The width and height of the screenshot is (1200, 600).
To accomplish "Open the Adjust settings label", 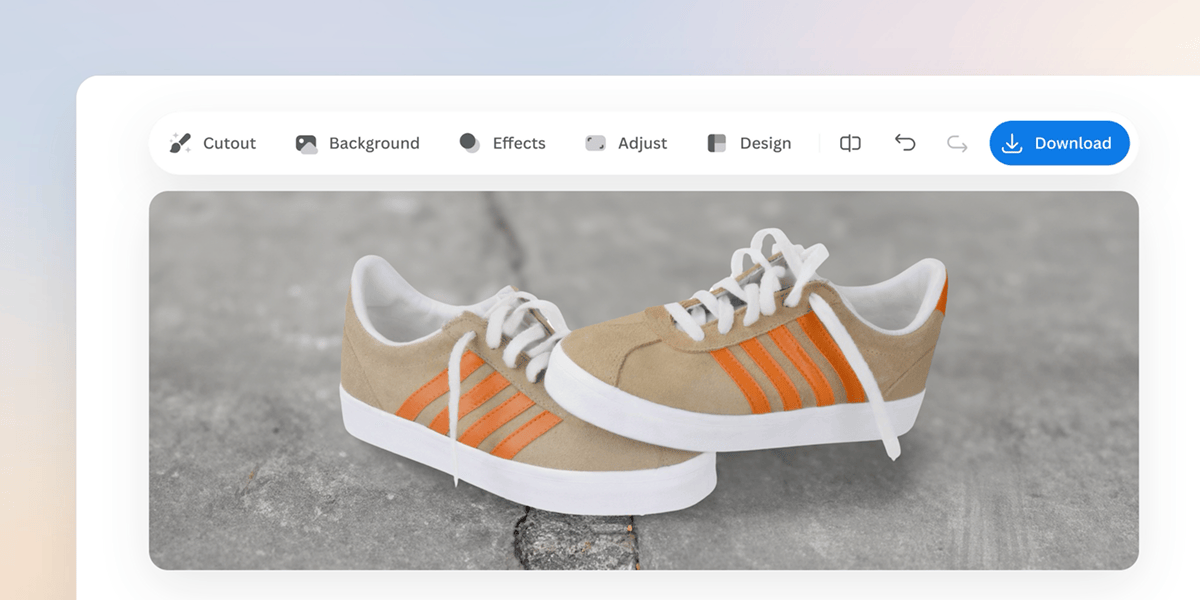I will (642, 143).
